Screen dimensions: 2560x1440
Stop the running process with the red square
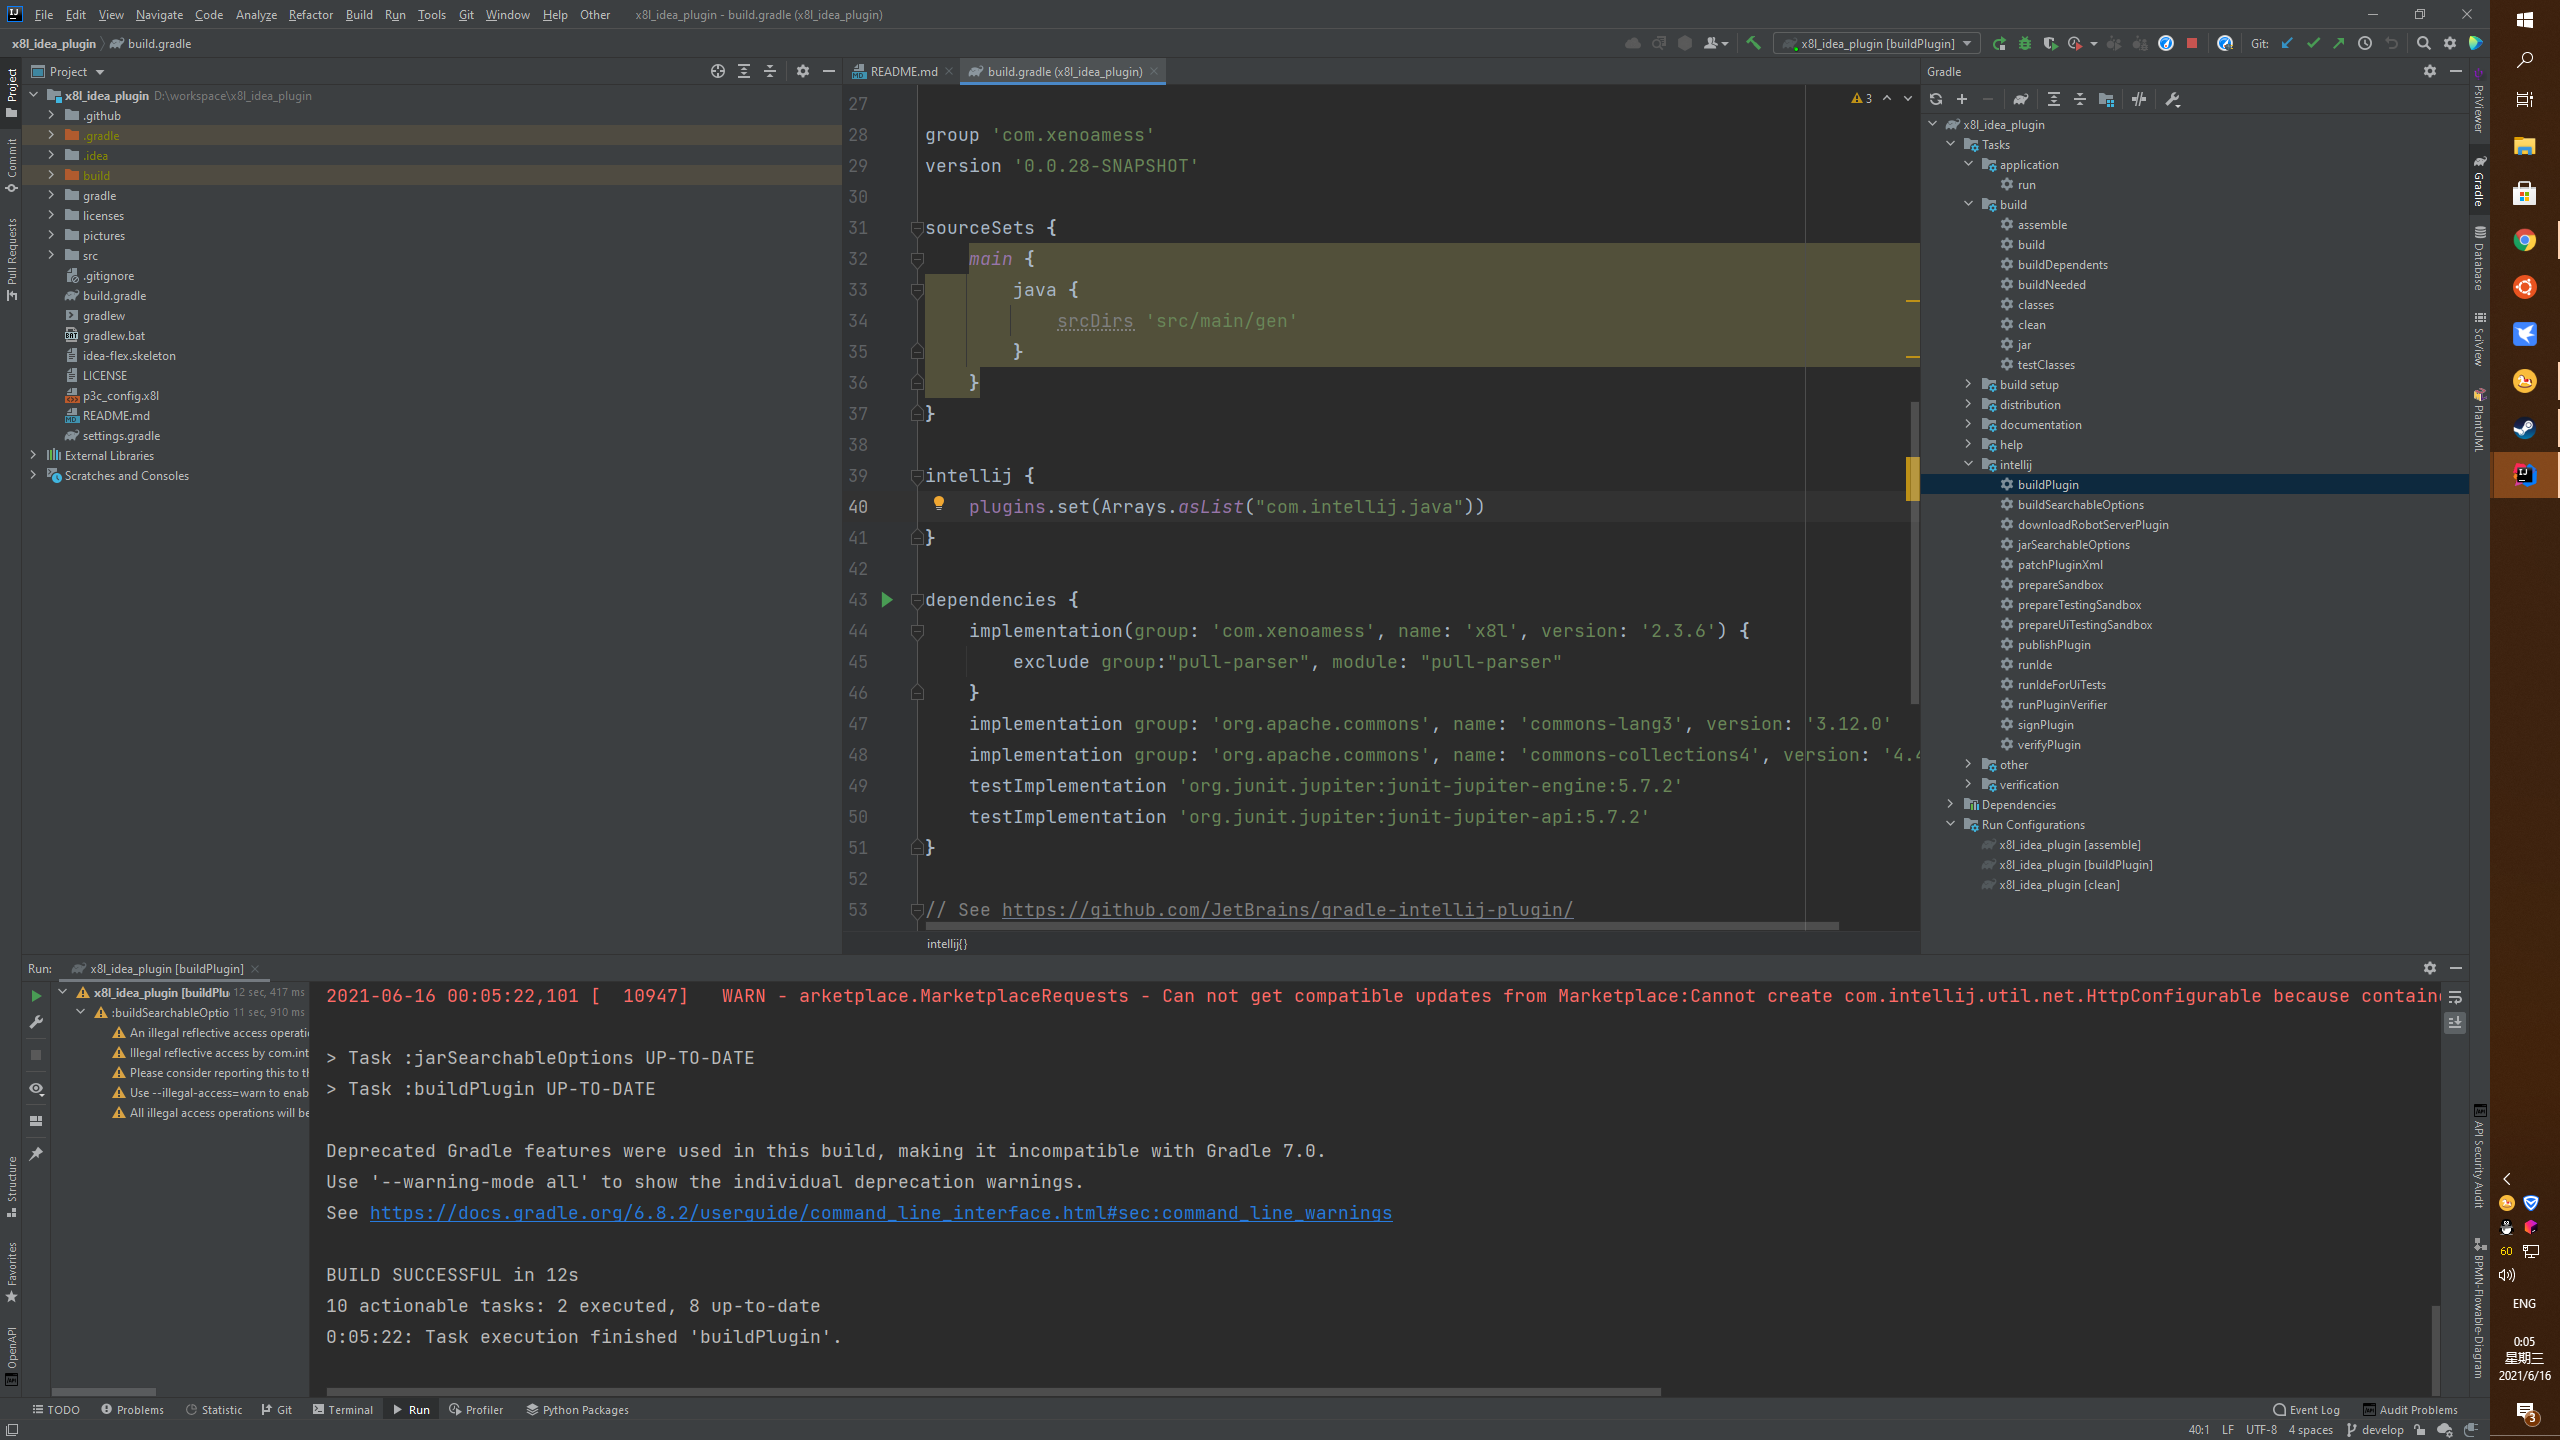[x=2192, y=43]
